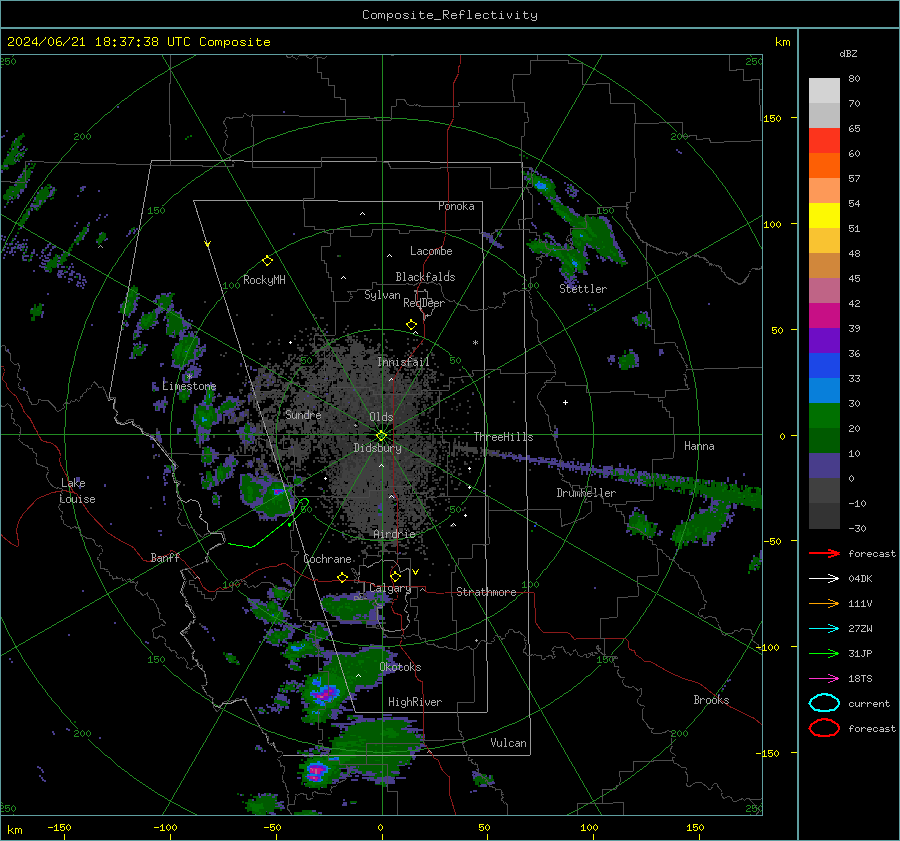Click the red forecast ellipse icon
Screen dimensions: 900x841
(824, 728)
